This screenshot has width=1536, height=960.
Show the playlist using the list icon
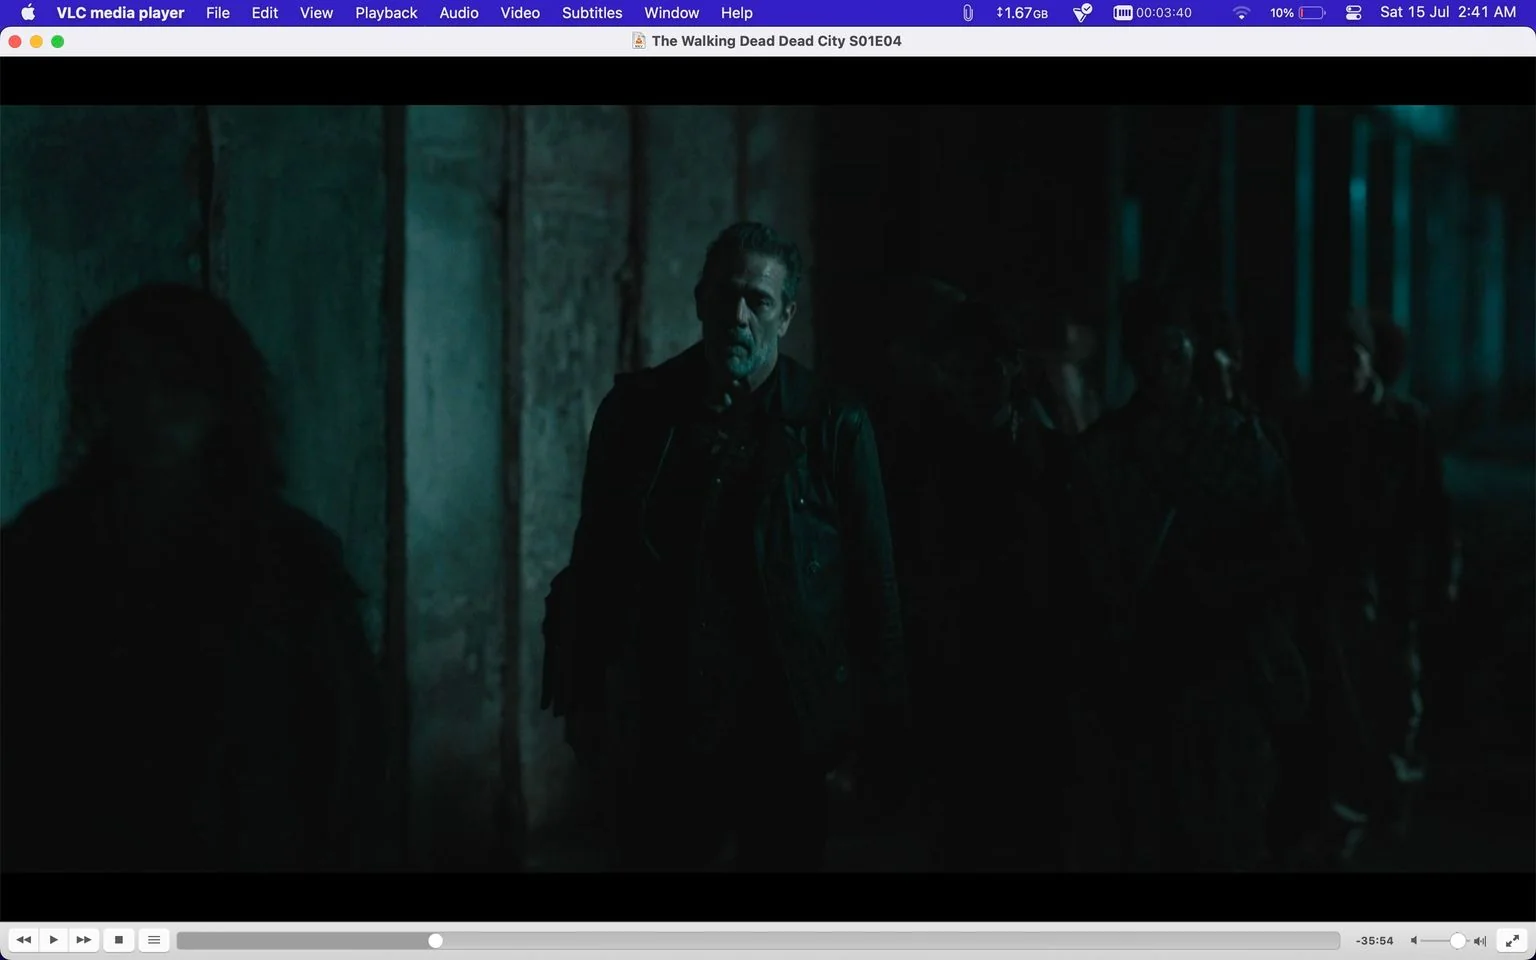(x=154, y=940)
